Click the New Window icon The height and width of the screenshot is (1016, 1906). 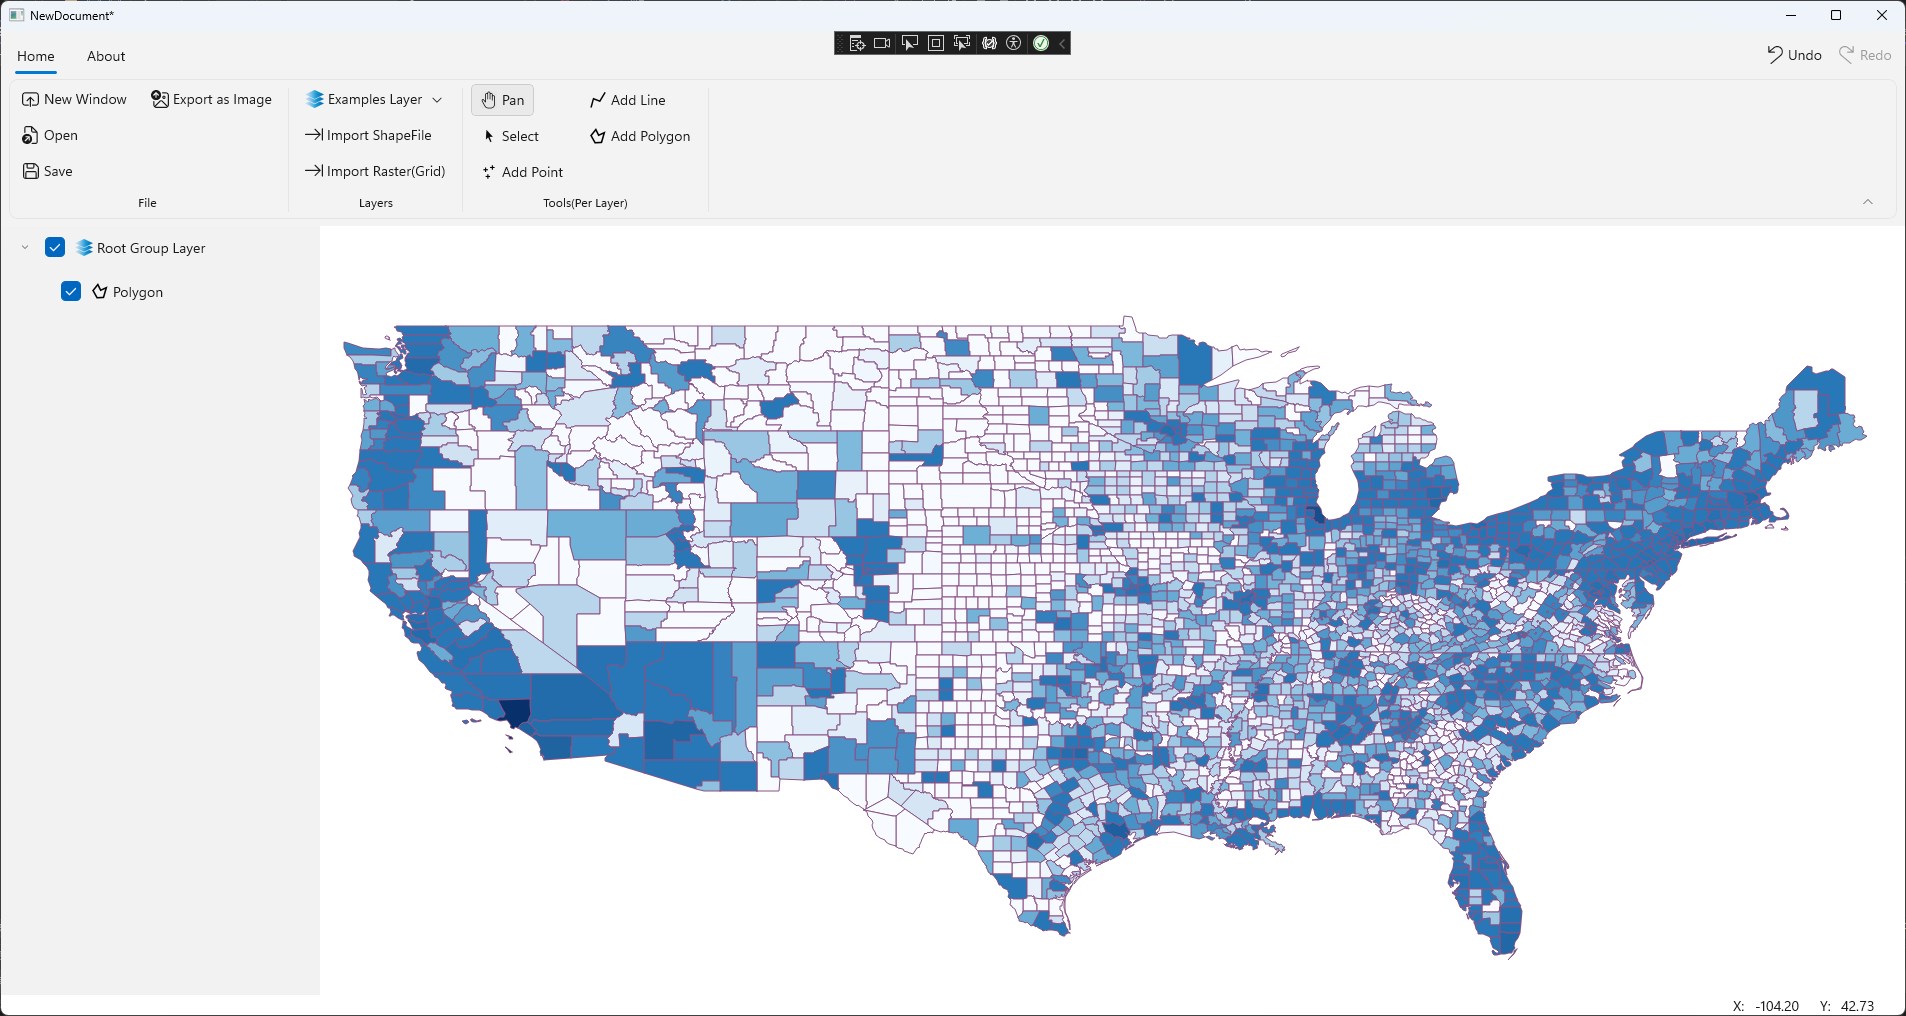31,99
